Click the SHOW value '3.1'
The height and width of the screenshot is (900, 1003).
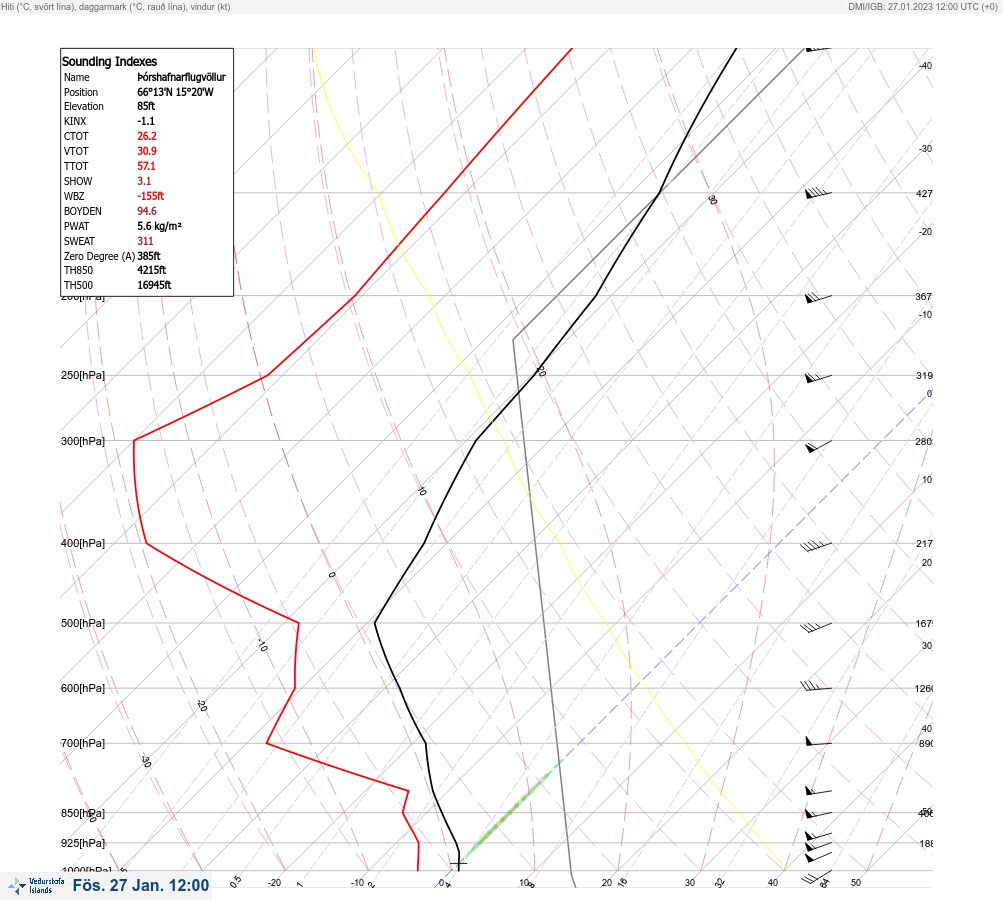pos(144,181)
